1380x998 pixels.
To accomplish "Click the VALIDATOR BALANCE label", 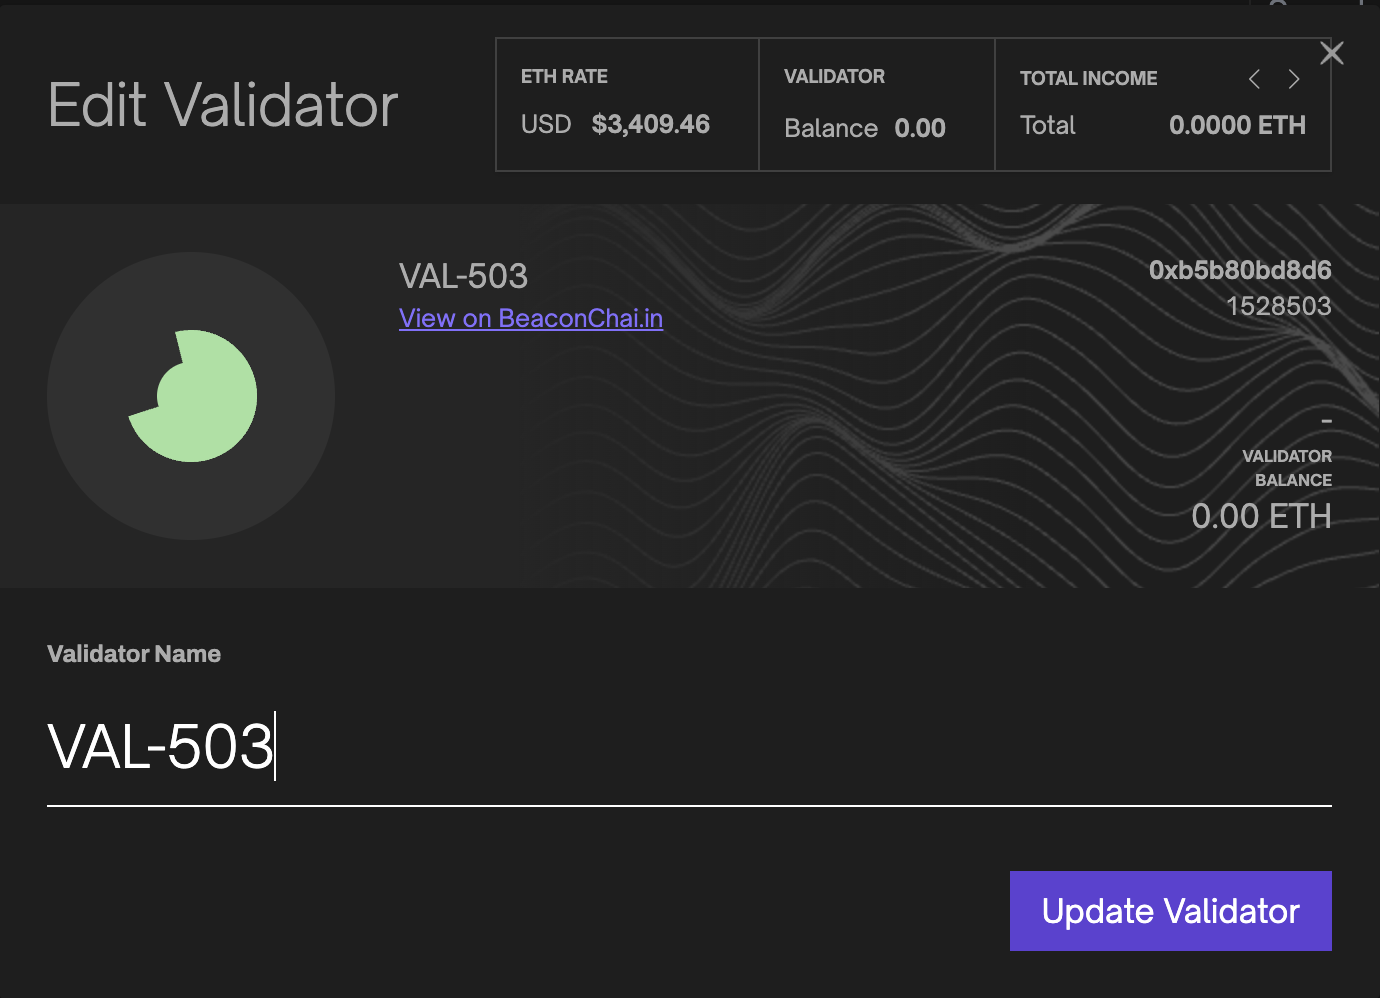I will pyautogui.click(x=1287, y=468).
